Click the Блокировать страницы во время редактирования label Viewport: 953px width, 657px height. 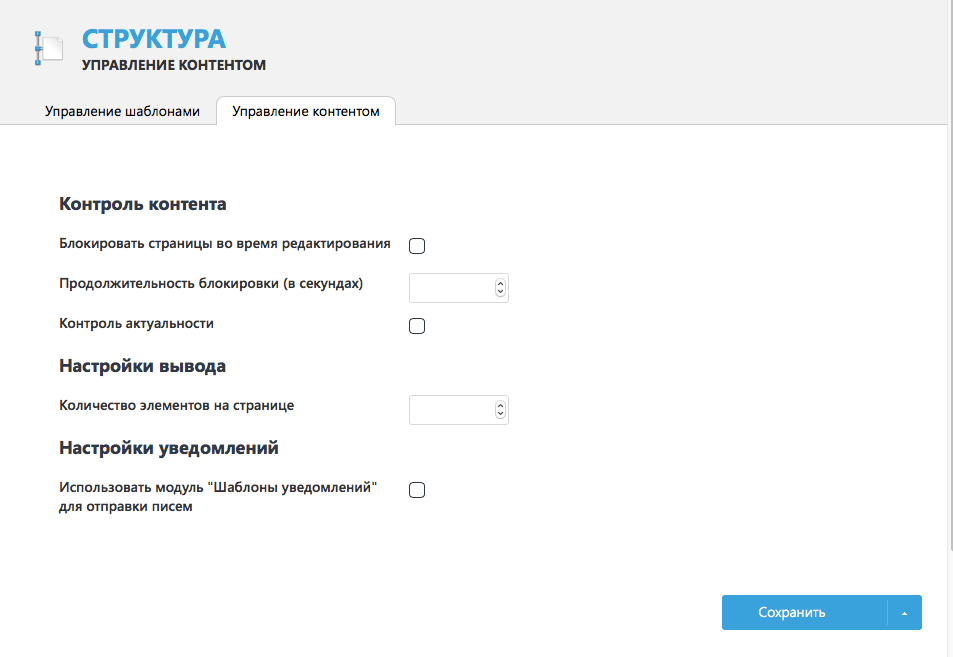point(225,244)
